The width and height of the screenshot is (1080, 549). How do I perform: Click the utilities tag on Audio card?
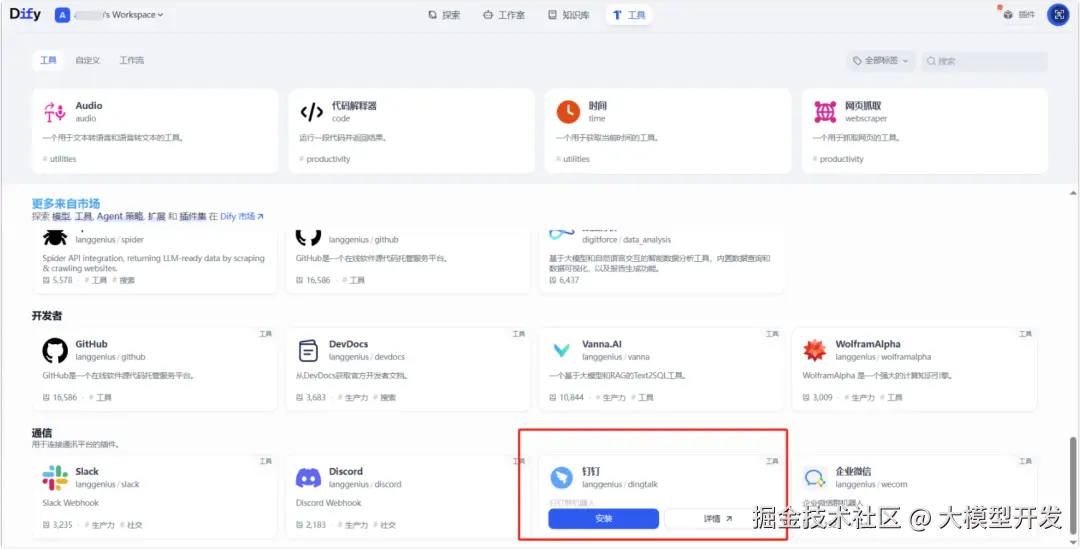(63, 159)
